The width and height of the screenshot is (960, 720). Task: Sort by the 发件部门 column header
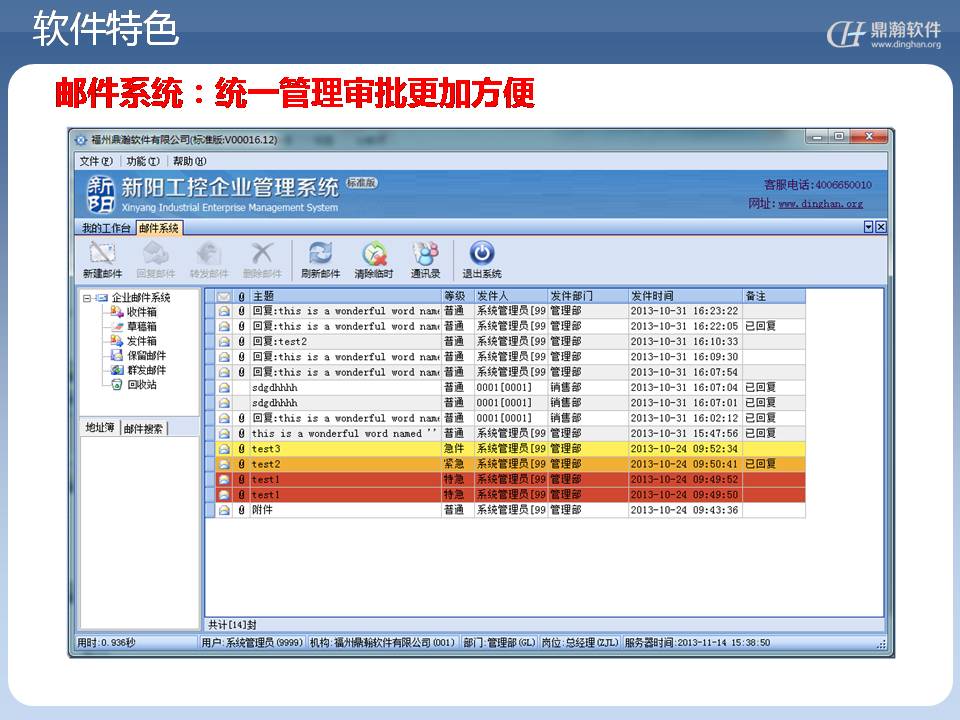tap(588, 296)
